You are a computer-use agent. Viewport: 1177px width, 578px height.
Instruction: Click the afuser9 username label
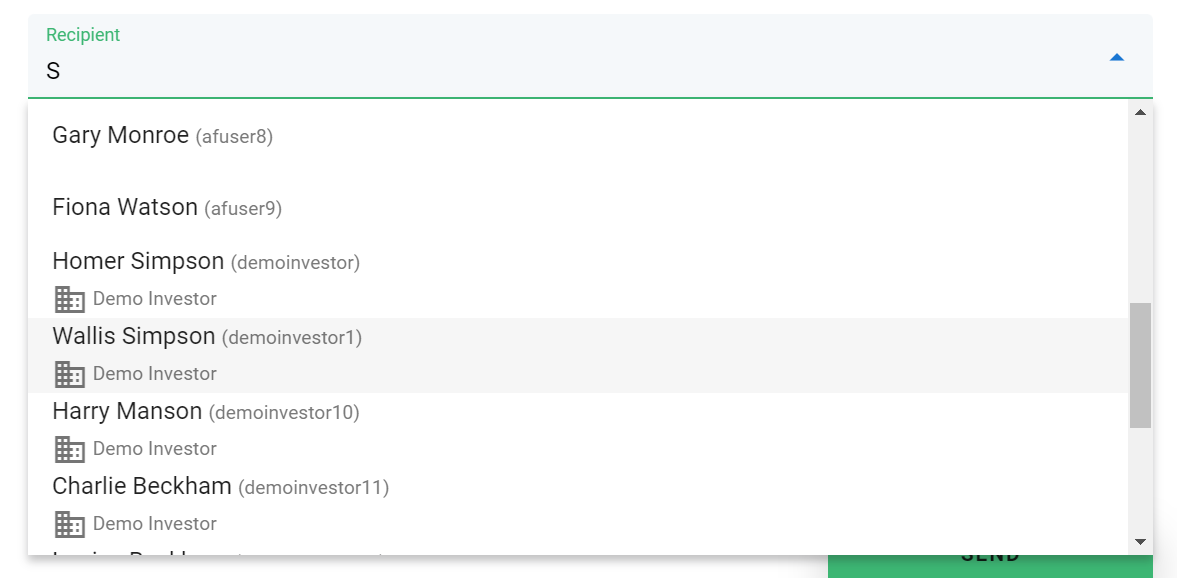(x=243, y=209)
